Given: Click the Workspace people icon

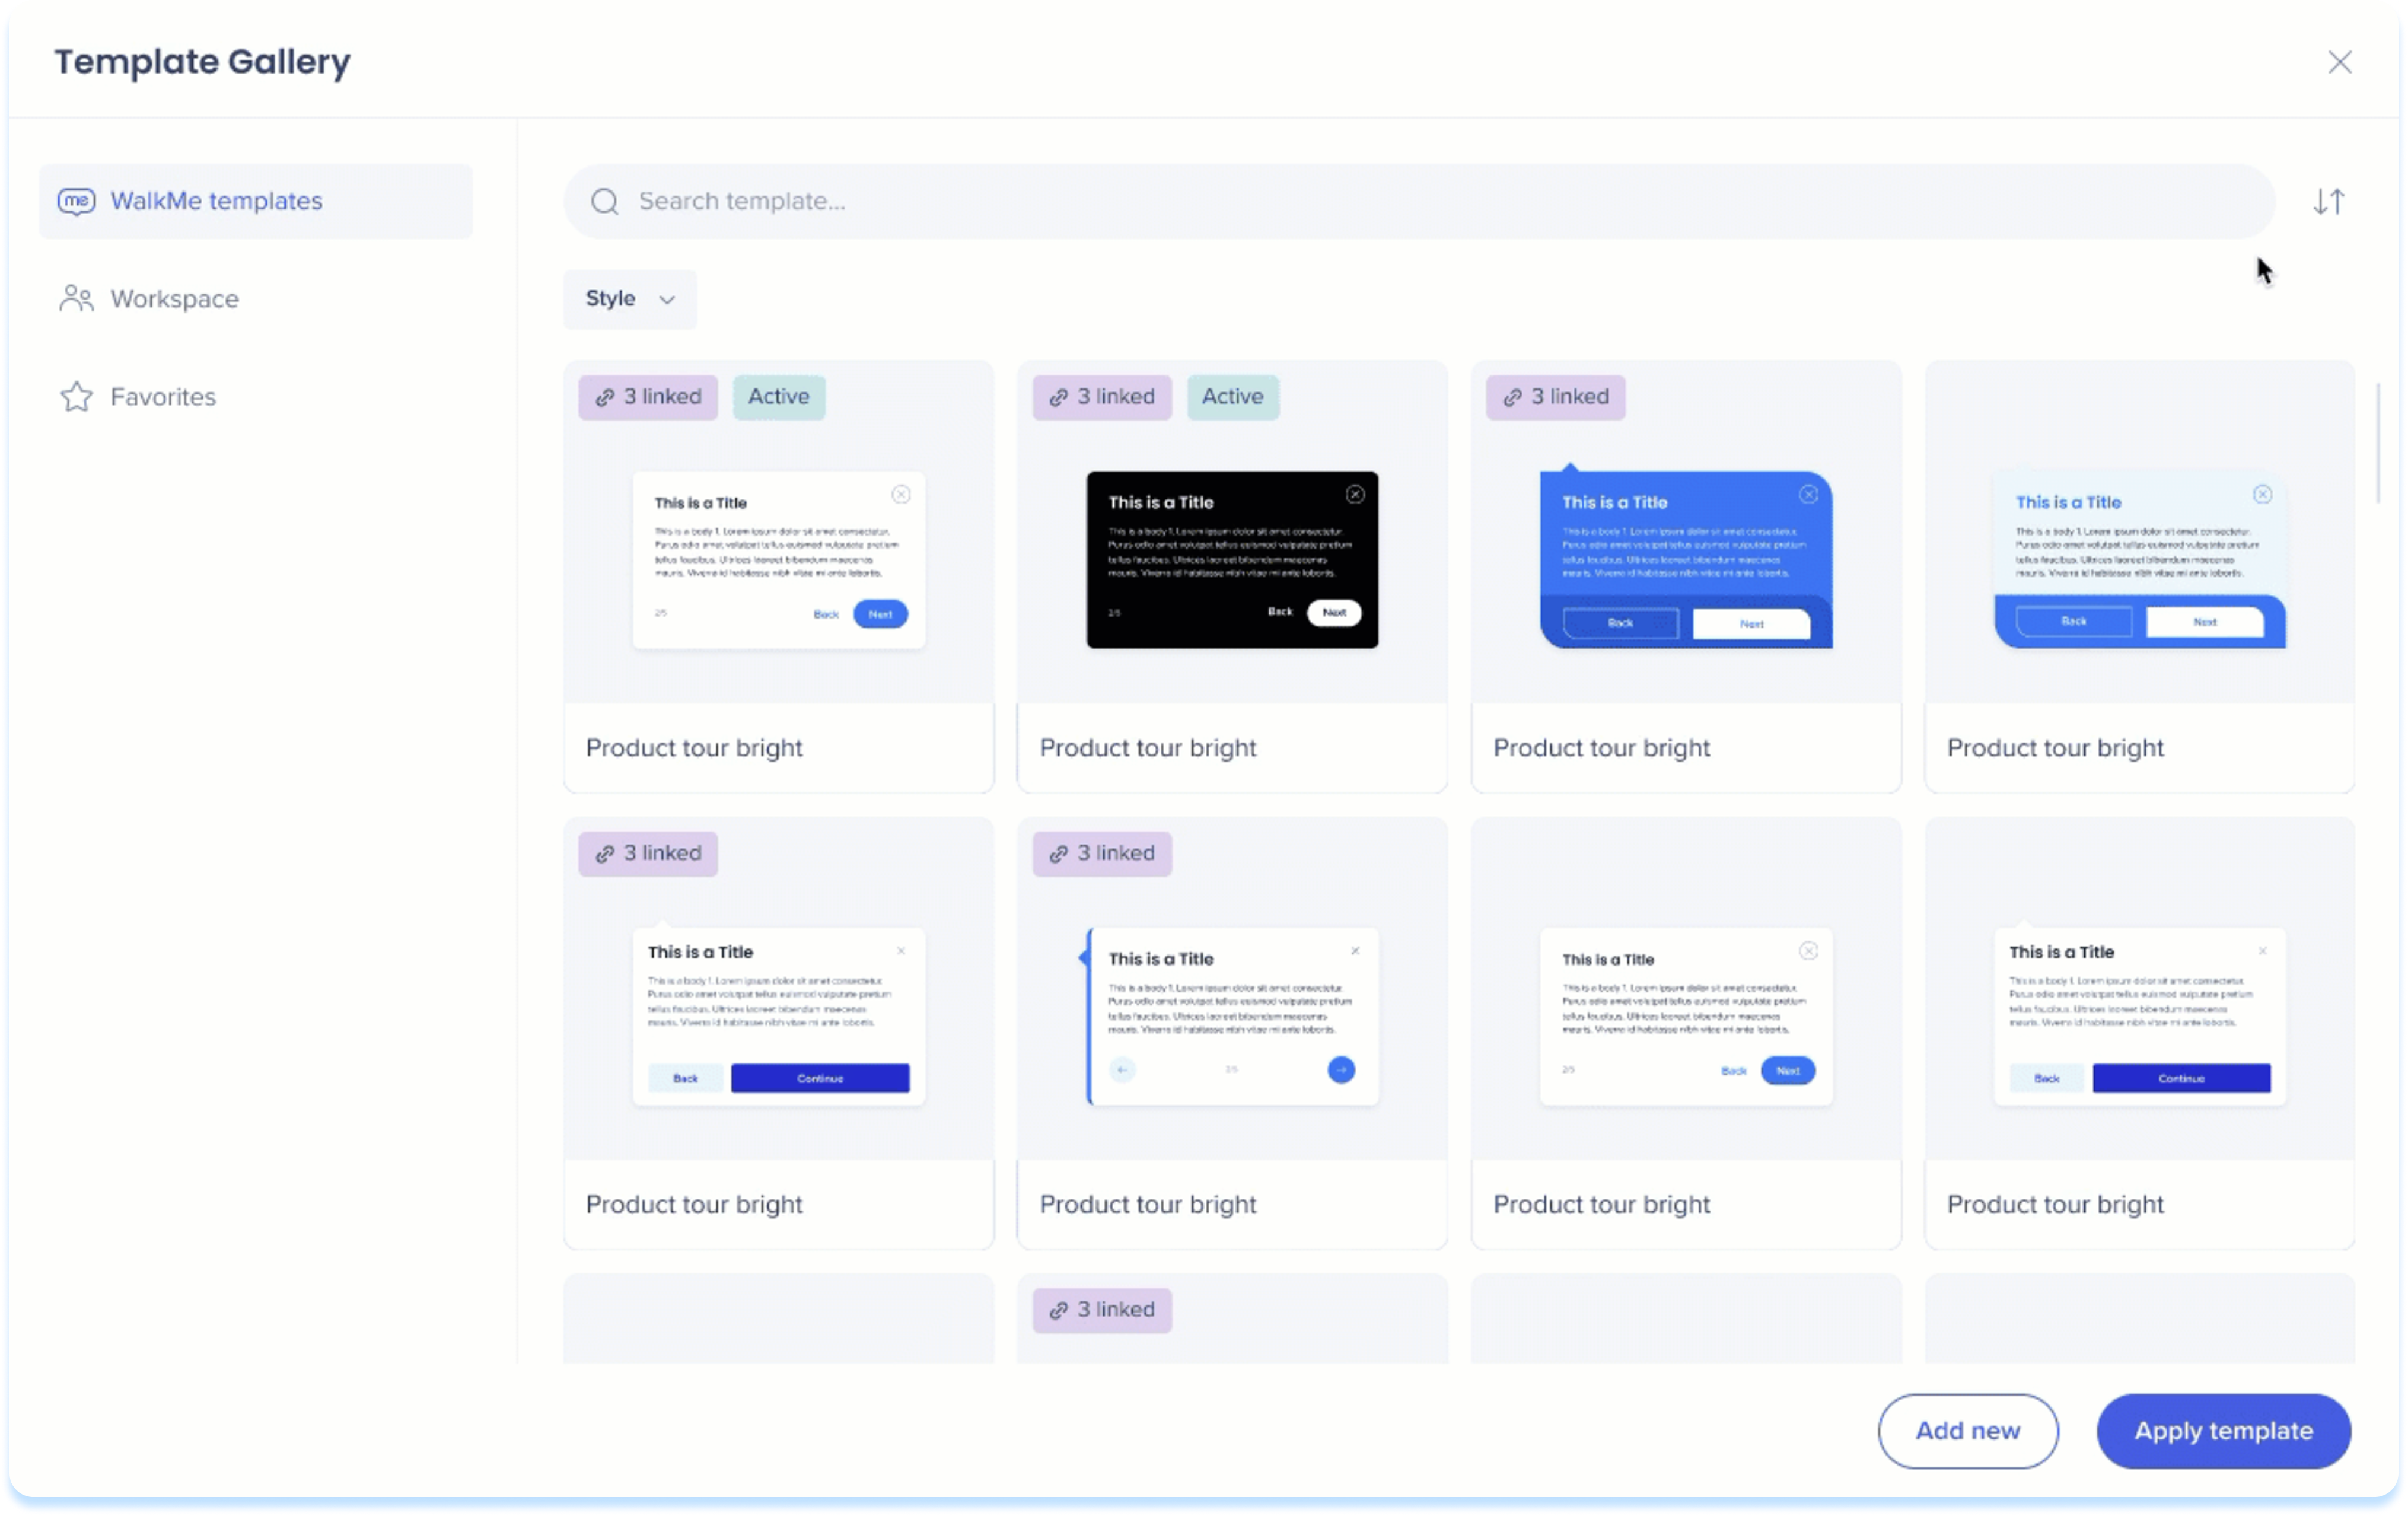Looking at the screenshot, I should 76,299.
